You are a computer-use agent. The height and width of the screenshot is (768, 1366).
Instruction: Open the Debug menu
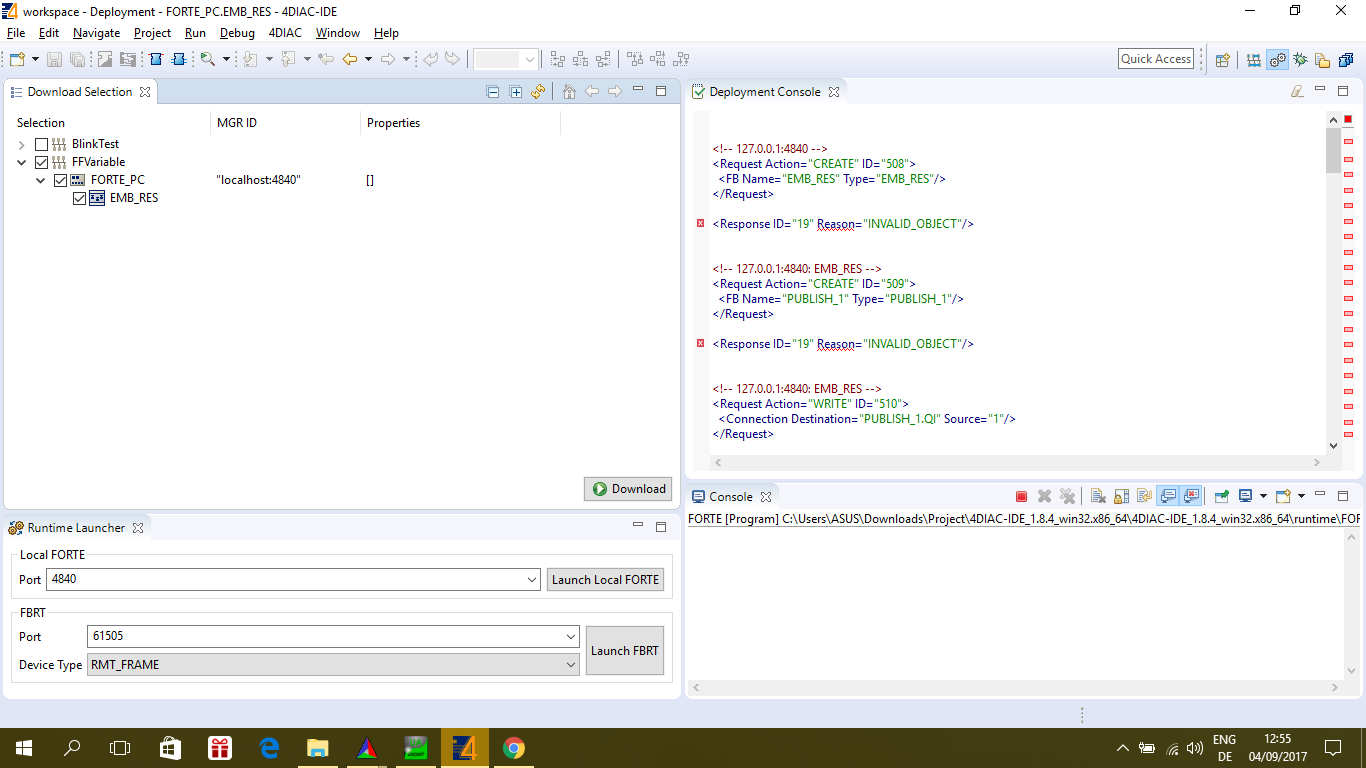(237, 33)
